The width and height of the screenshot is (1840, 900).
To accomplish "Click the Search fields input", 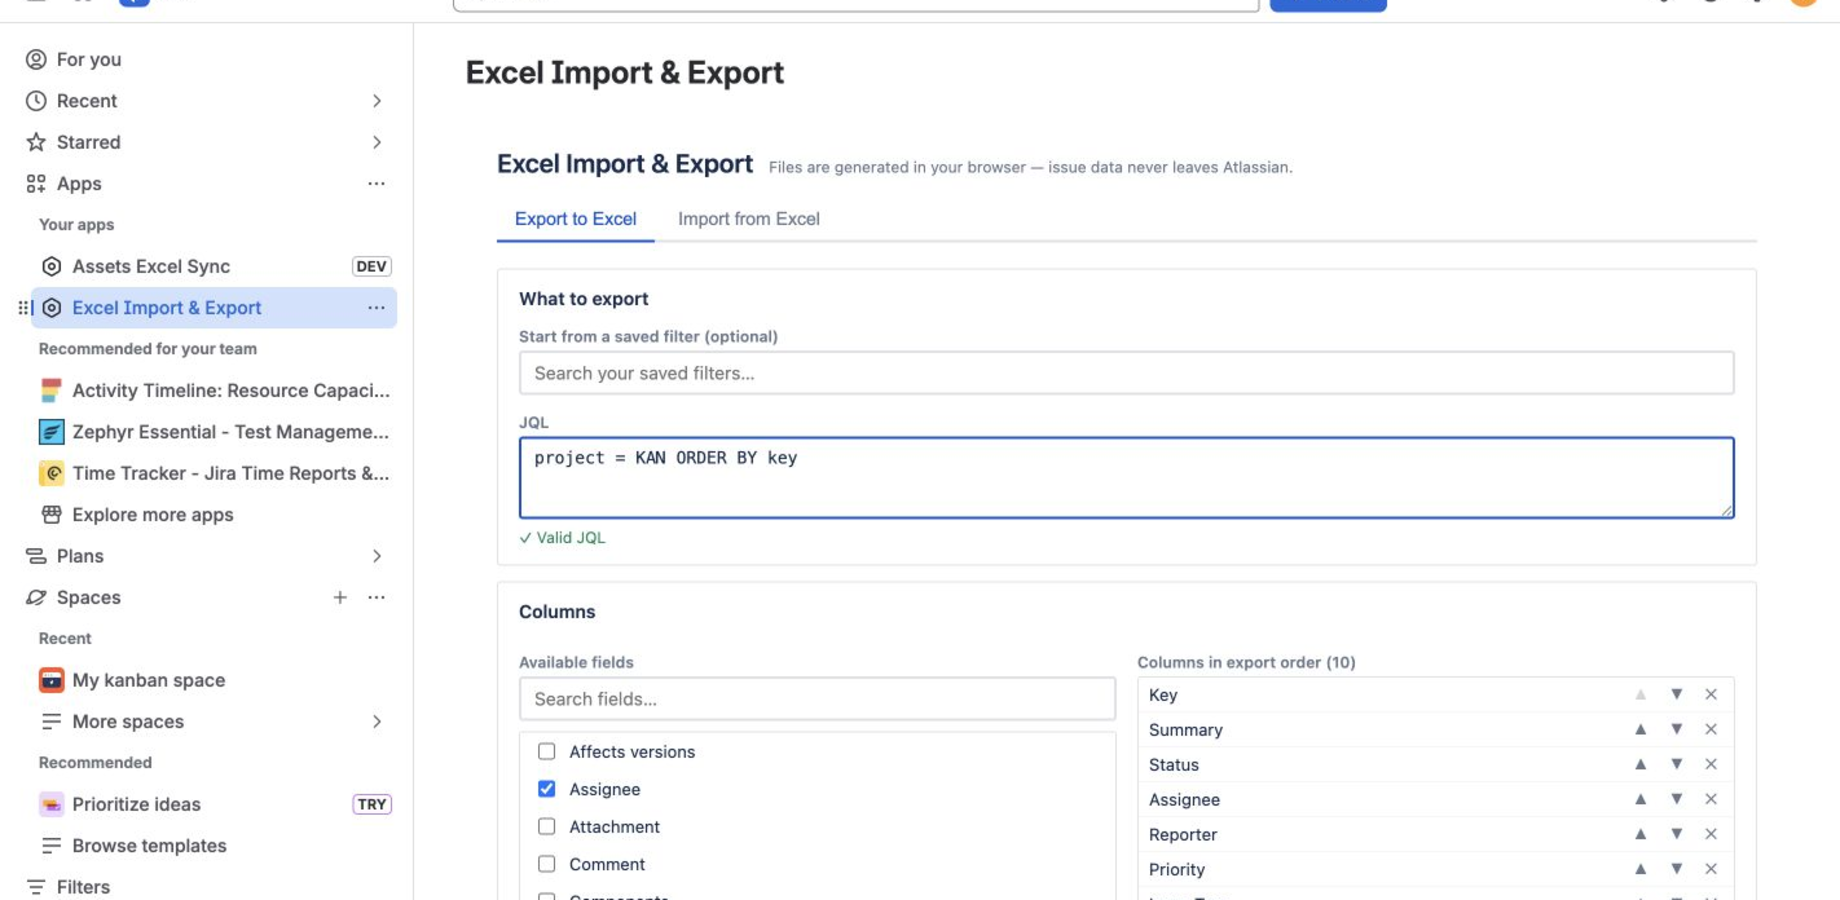I will point(817,699).
